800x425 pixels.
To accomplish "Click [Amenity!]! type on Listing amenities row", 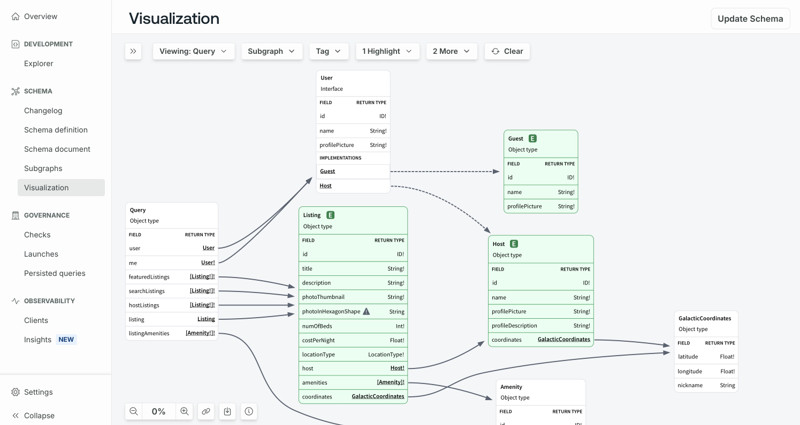I will click(x=391, y=383).
